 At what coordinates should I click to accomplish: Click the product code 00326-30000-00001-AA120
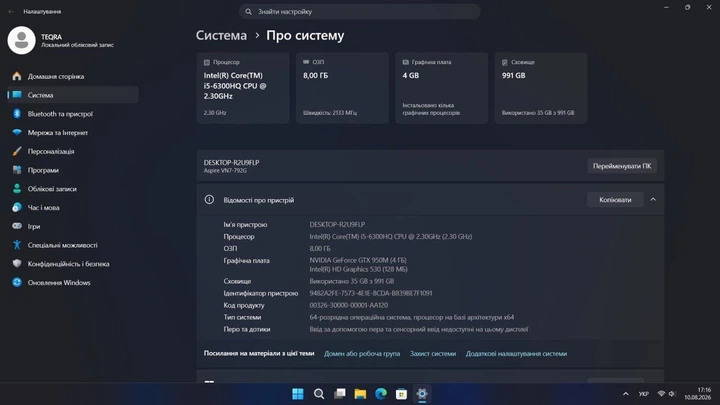[349, 305]
